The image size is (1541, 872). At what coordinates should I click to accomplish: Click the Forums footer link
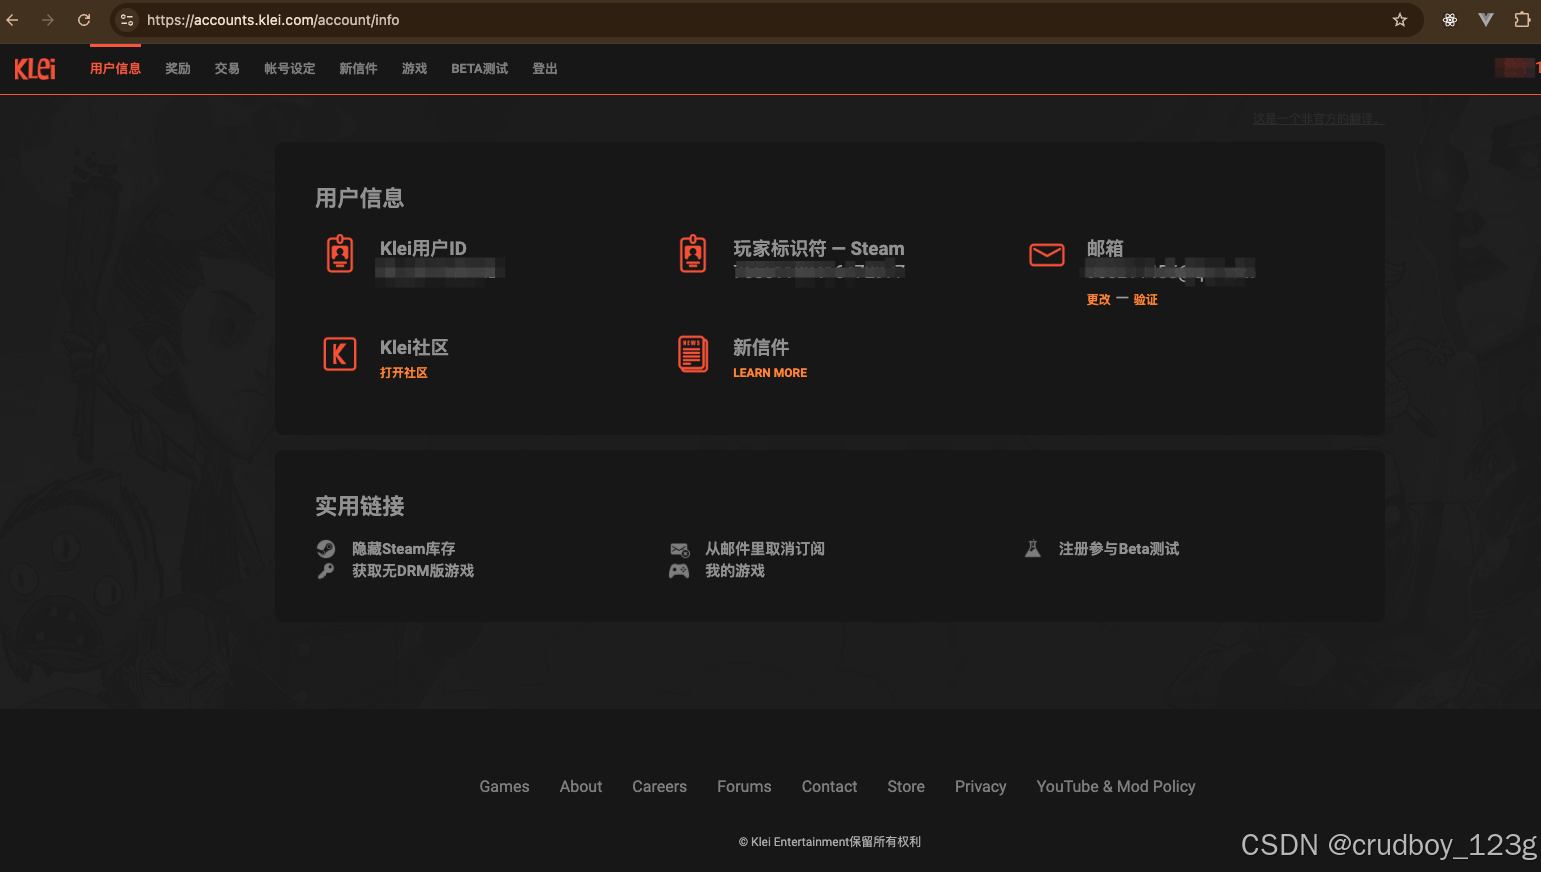pos(744,787)
